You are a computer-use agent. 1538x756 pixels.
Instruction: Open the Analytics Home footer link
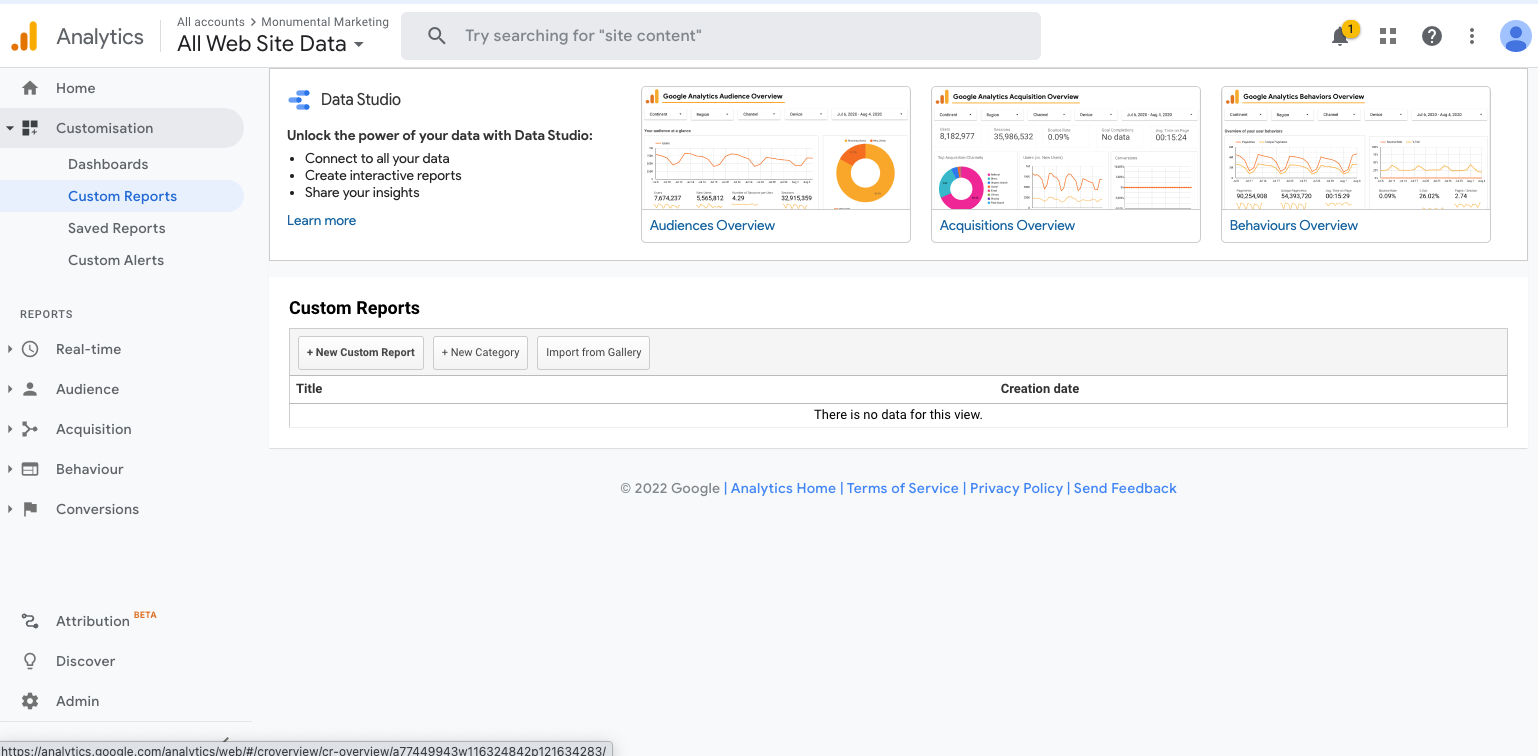click(x=783, y=488)
